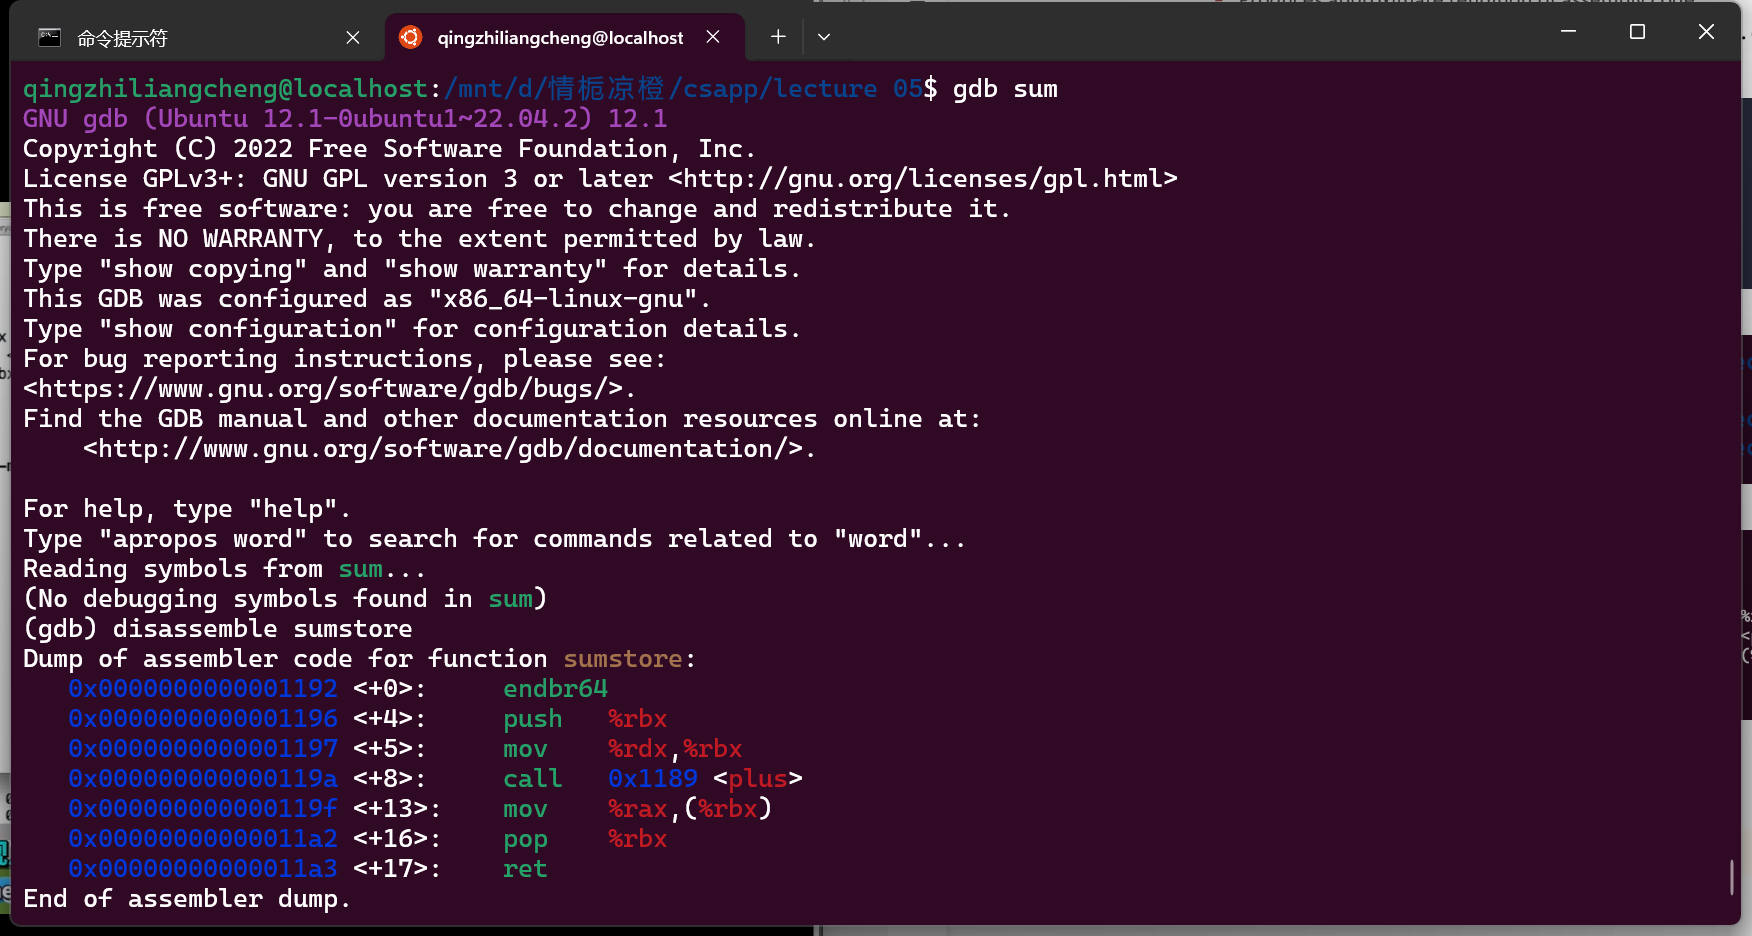The image size is (1752, 936).
Task: Open the gdb bugs reporting URL
Action: click(x=330, y=389)
